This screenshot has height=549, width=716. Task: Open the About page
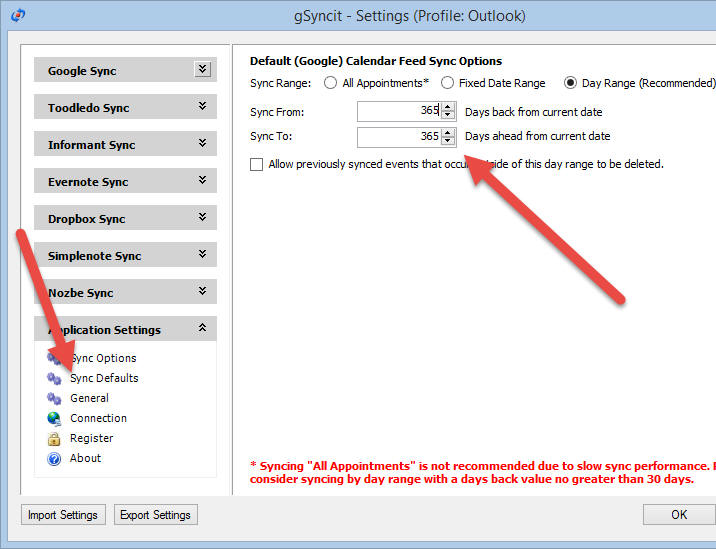tap(85, 459)
